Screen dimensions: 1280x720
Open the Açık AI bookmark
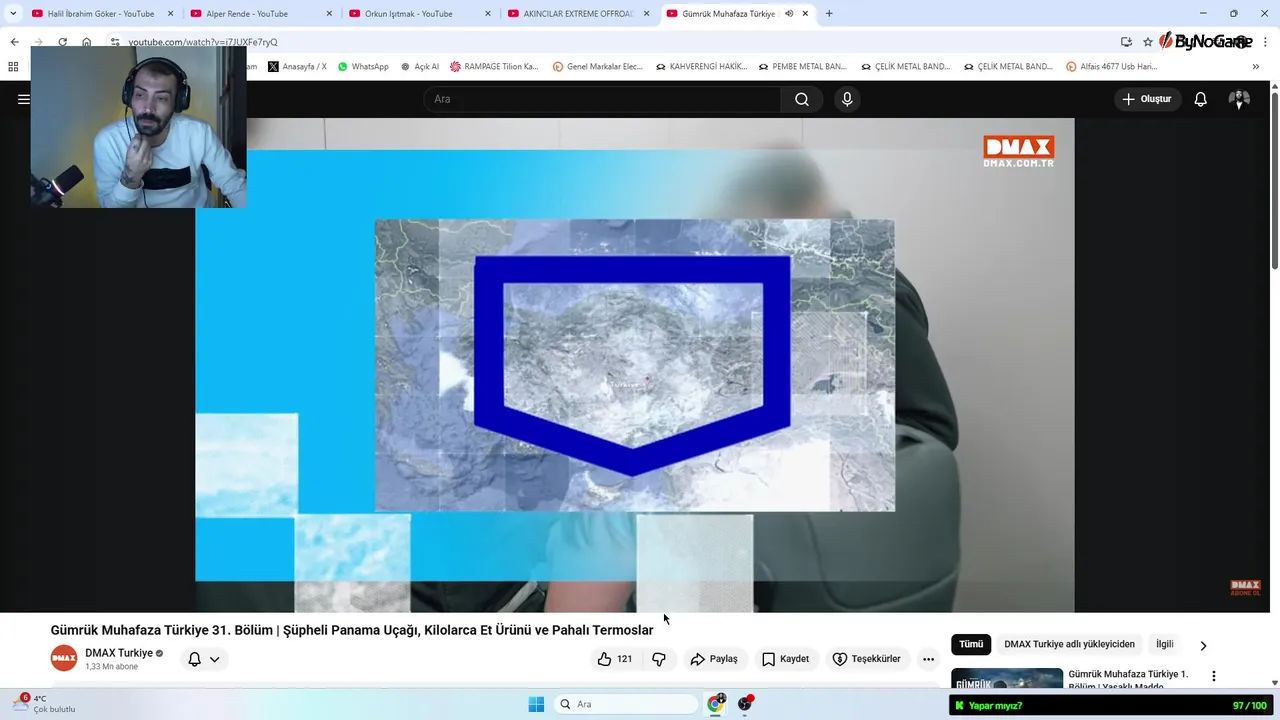(420, 67)
